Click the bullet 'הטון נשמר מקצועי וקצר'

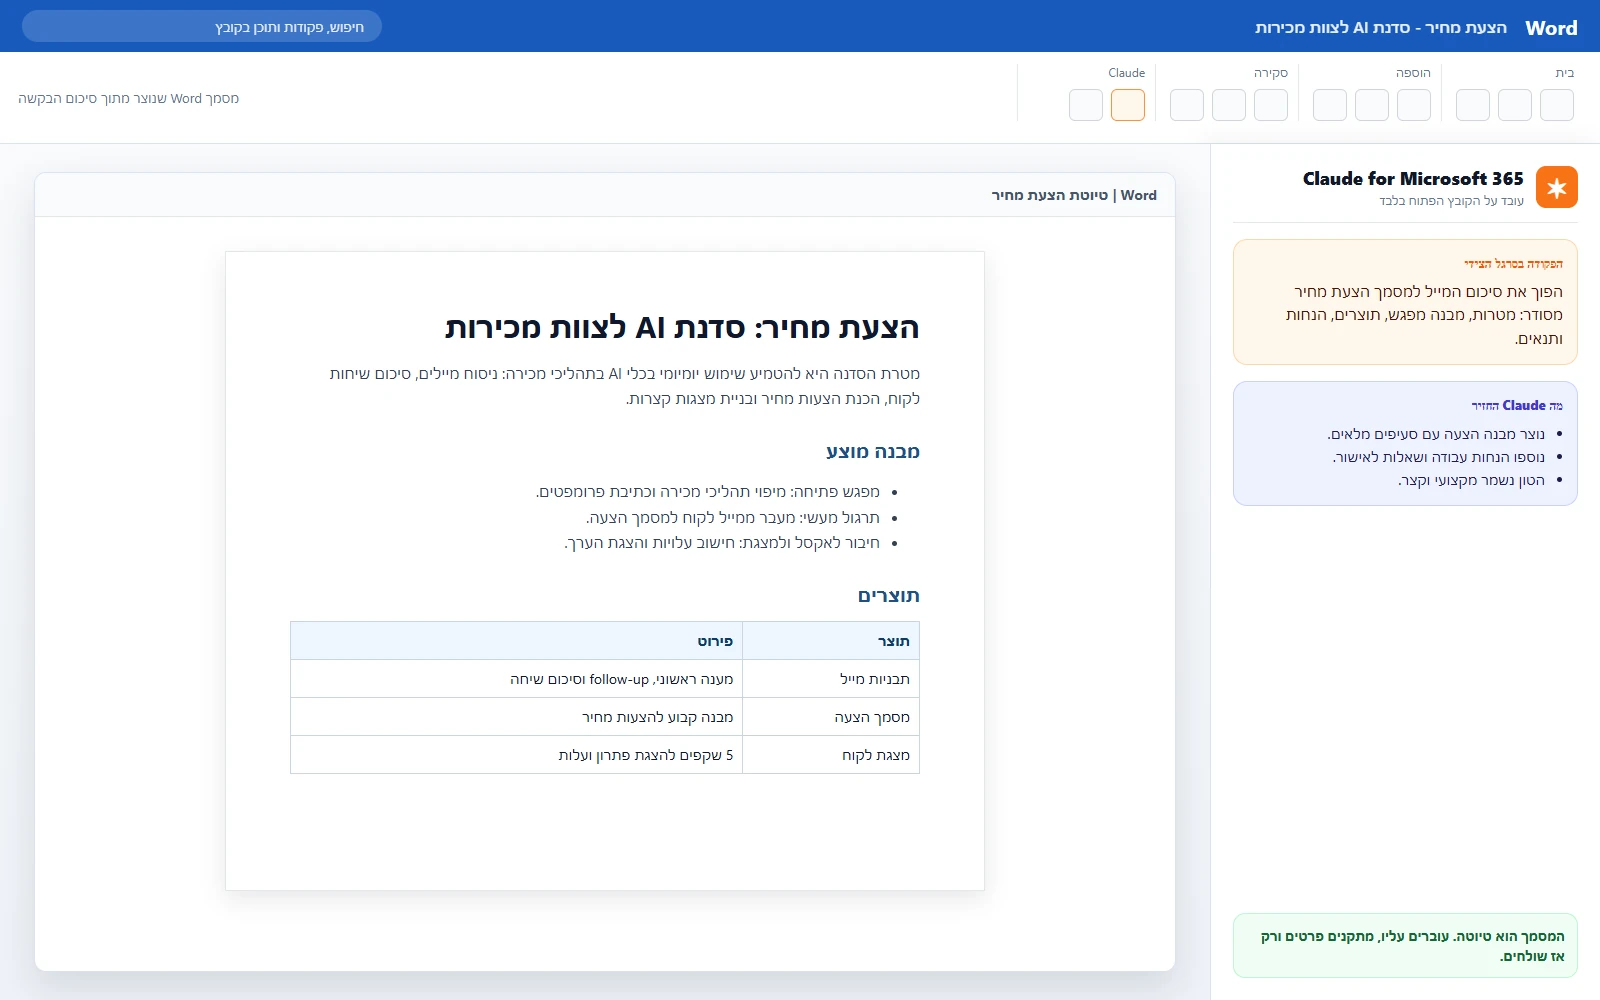tap(1471, 480)
